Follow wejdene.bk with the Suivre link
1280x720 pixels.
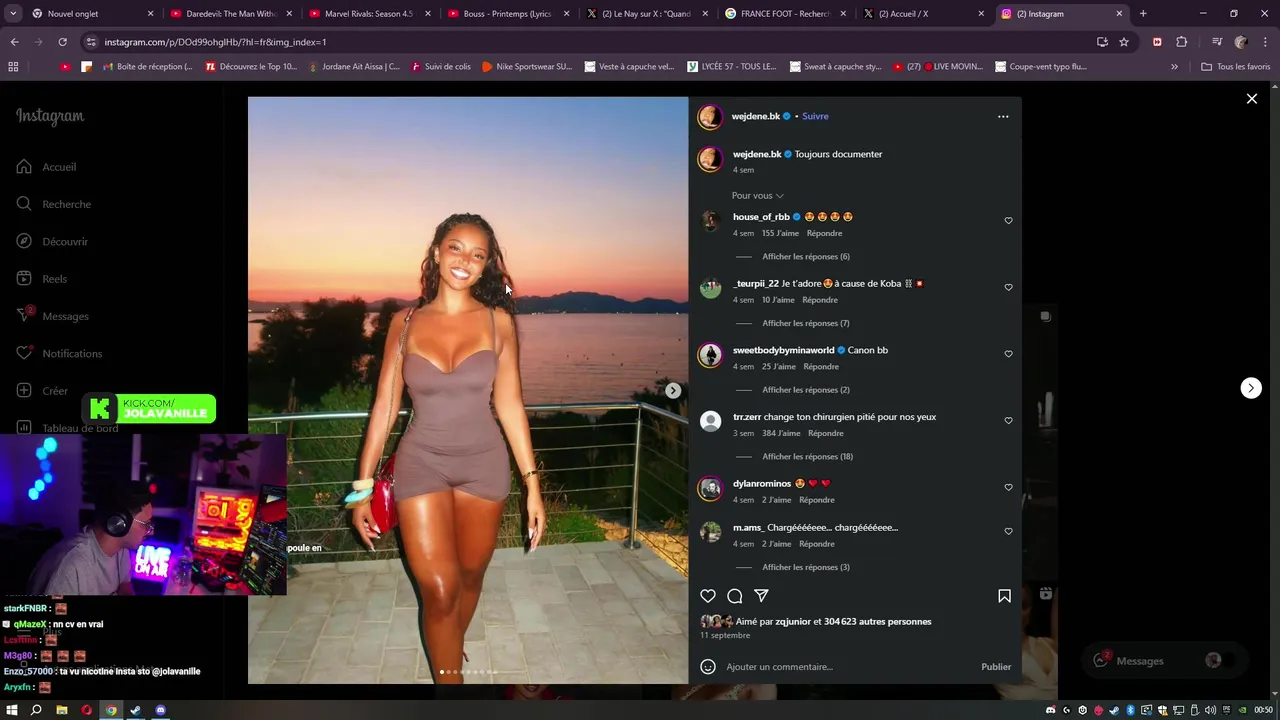[x=815, y=116]
